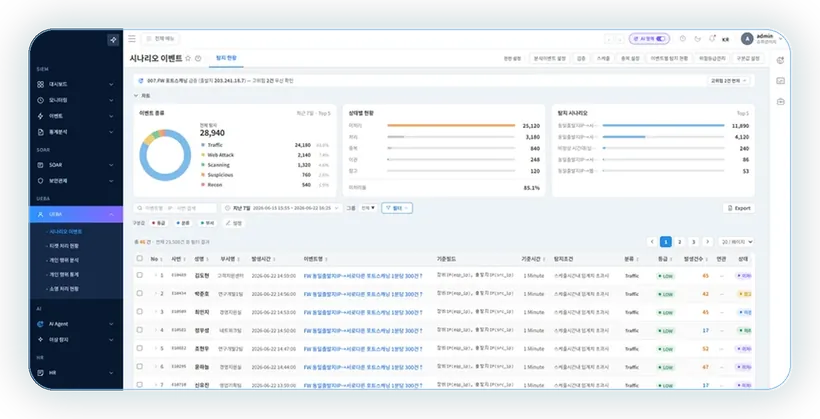Viewport: 820px width, 419px height.
Task: Click the HR sidebar icon
Action: (x=40, y=373)
